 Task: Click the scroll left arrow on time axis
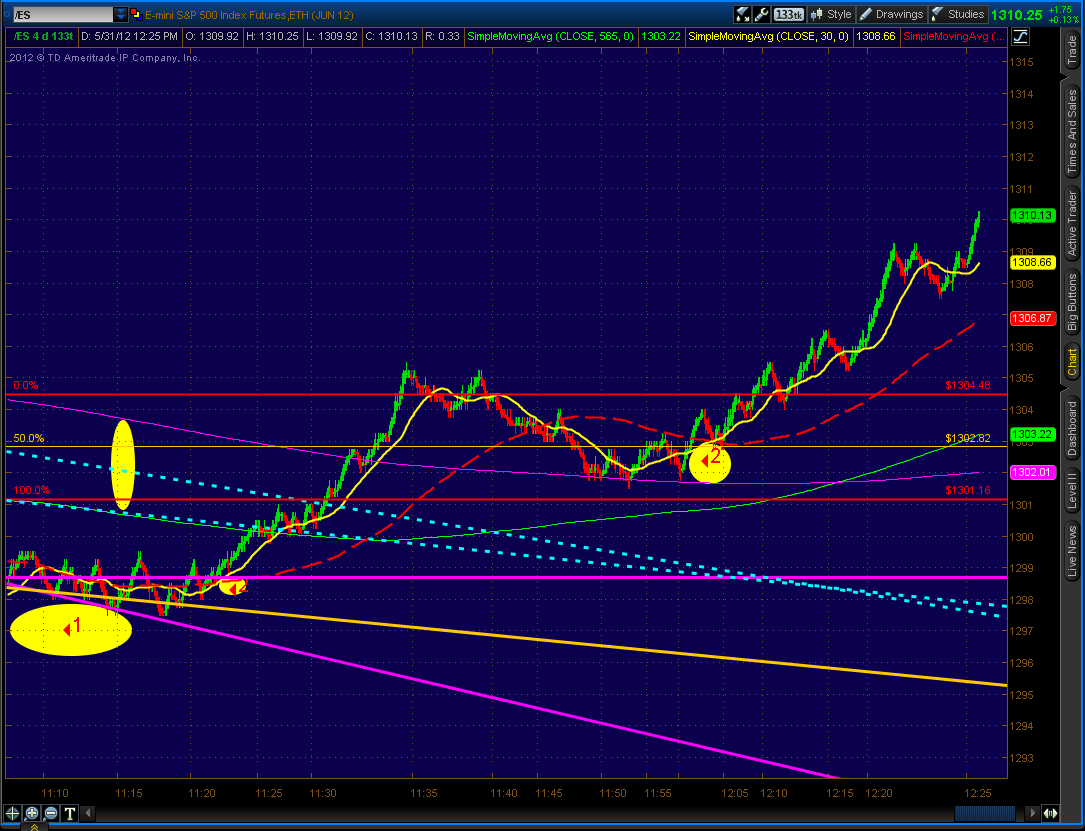tap(87, 814)
